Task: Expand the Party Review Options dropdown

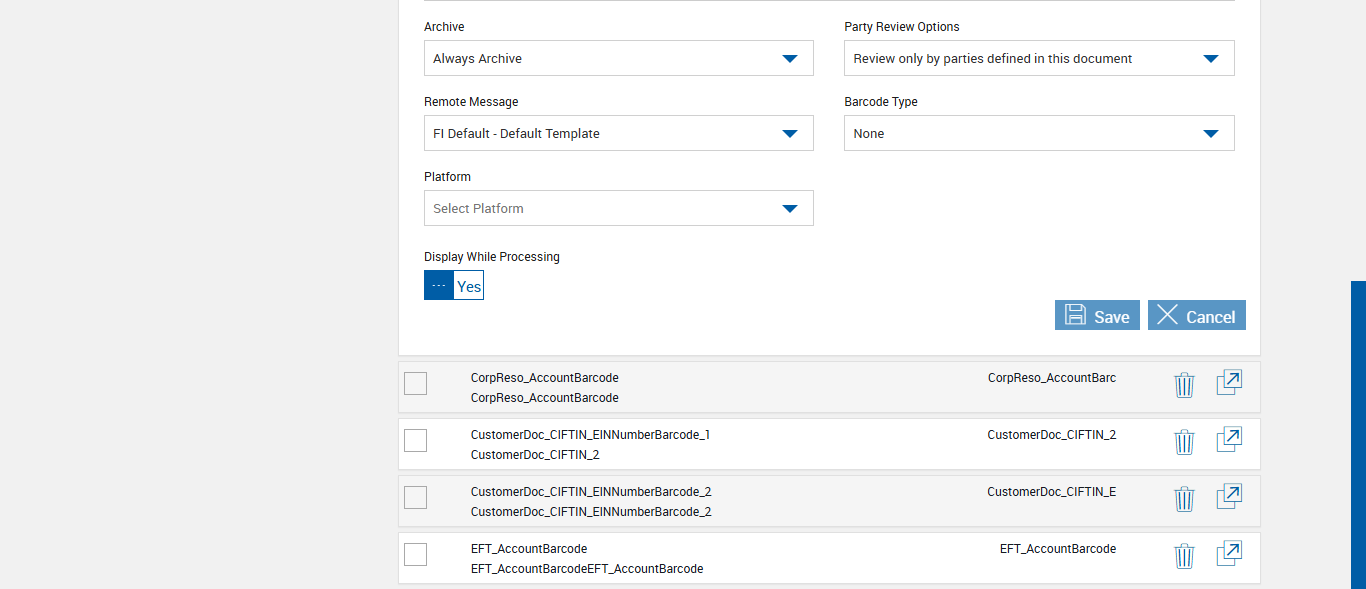Action: click(1039, 58)
